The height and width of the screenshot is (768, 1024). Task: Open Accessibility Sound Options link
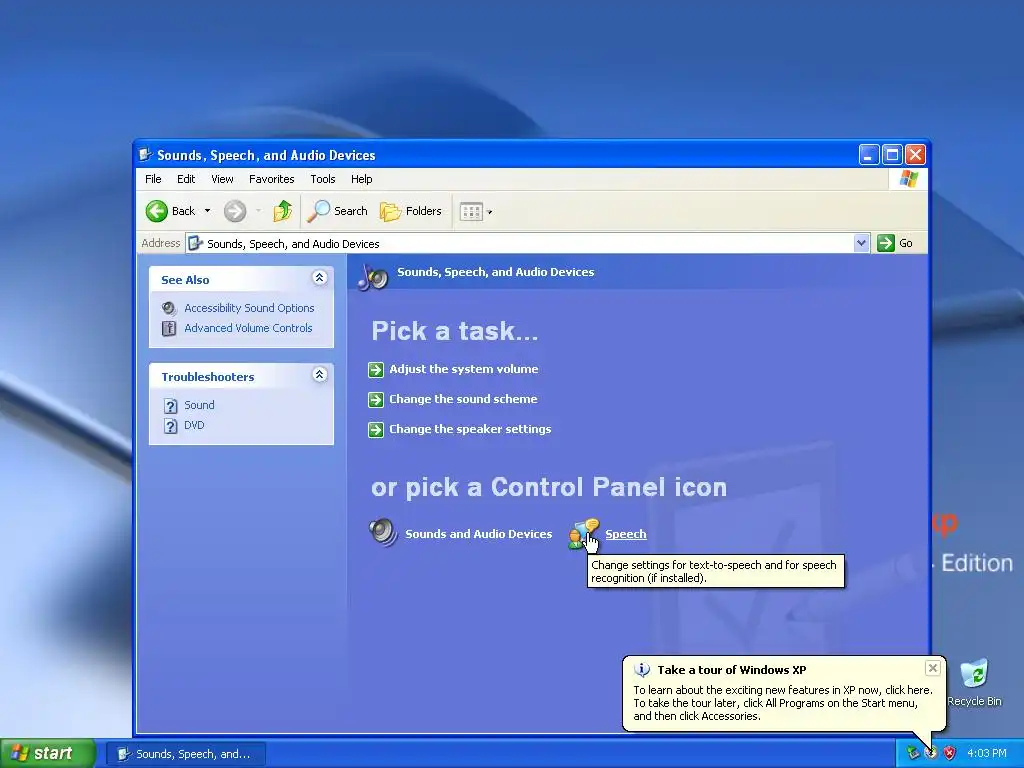pyautogui.click(x=249, y=308)
